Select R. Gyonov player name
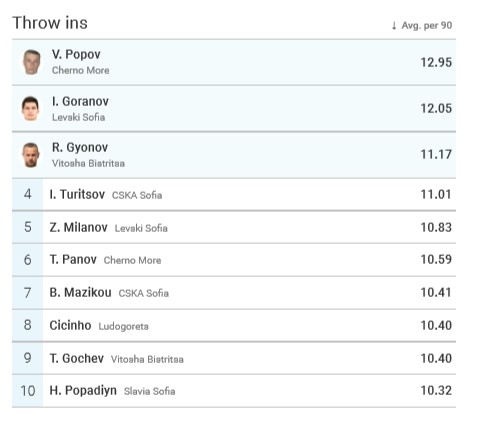This screenshot has width=478, height=427. 80,147
